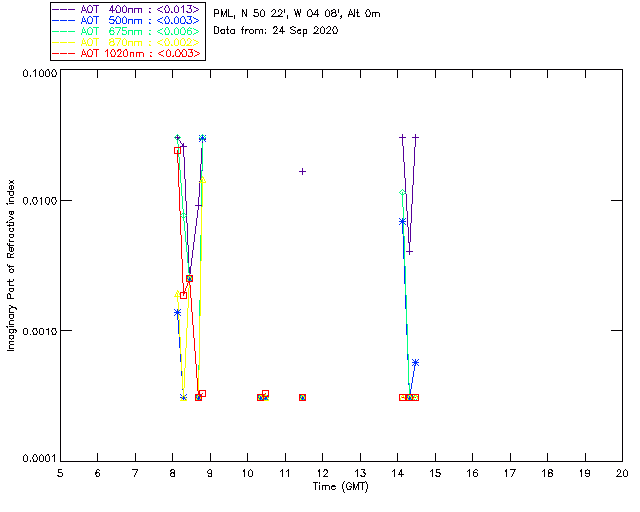Click the isolated purple plus marker near 11.5 GMT

pos(302,171)
